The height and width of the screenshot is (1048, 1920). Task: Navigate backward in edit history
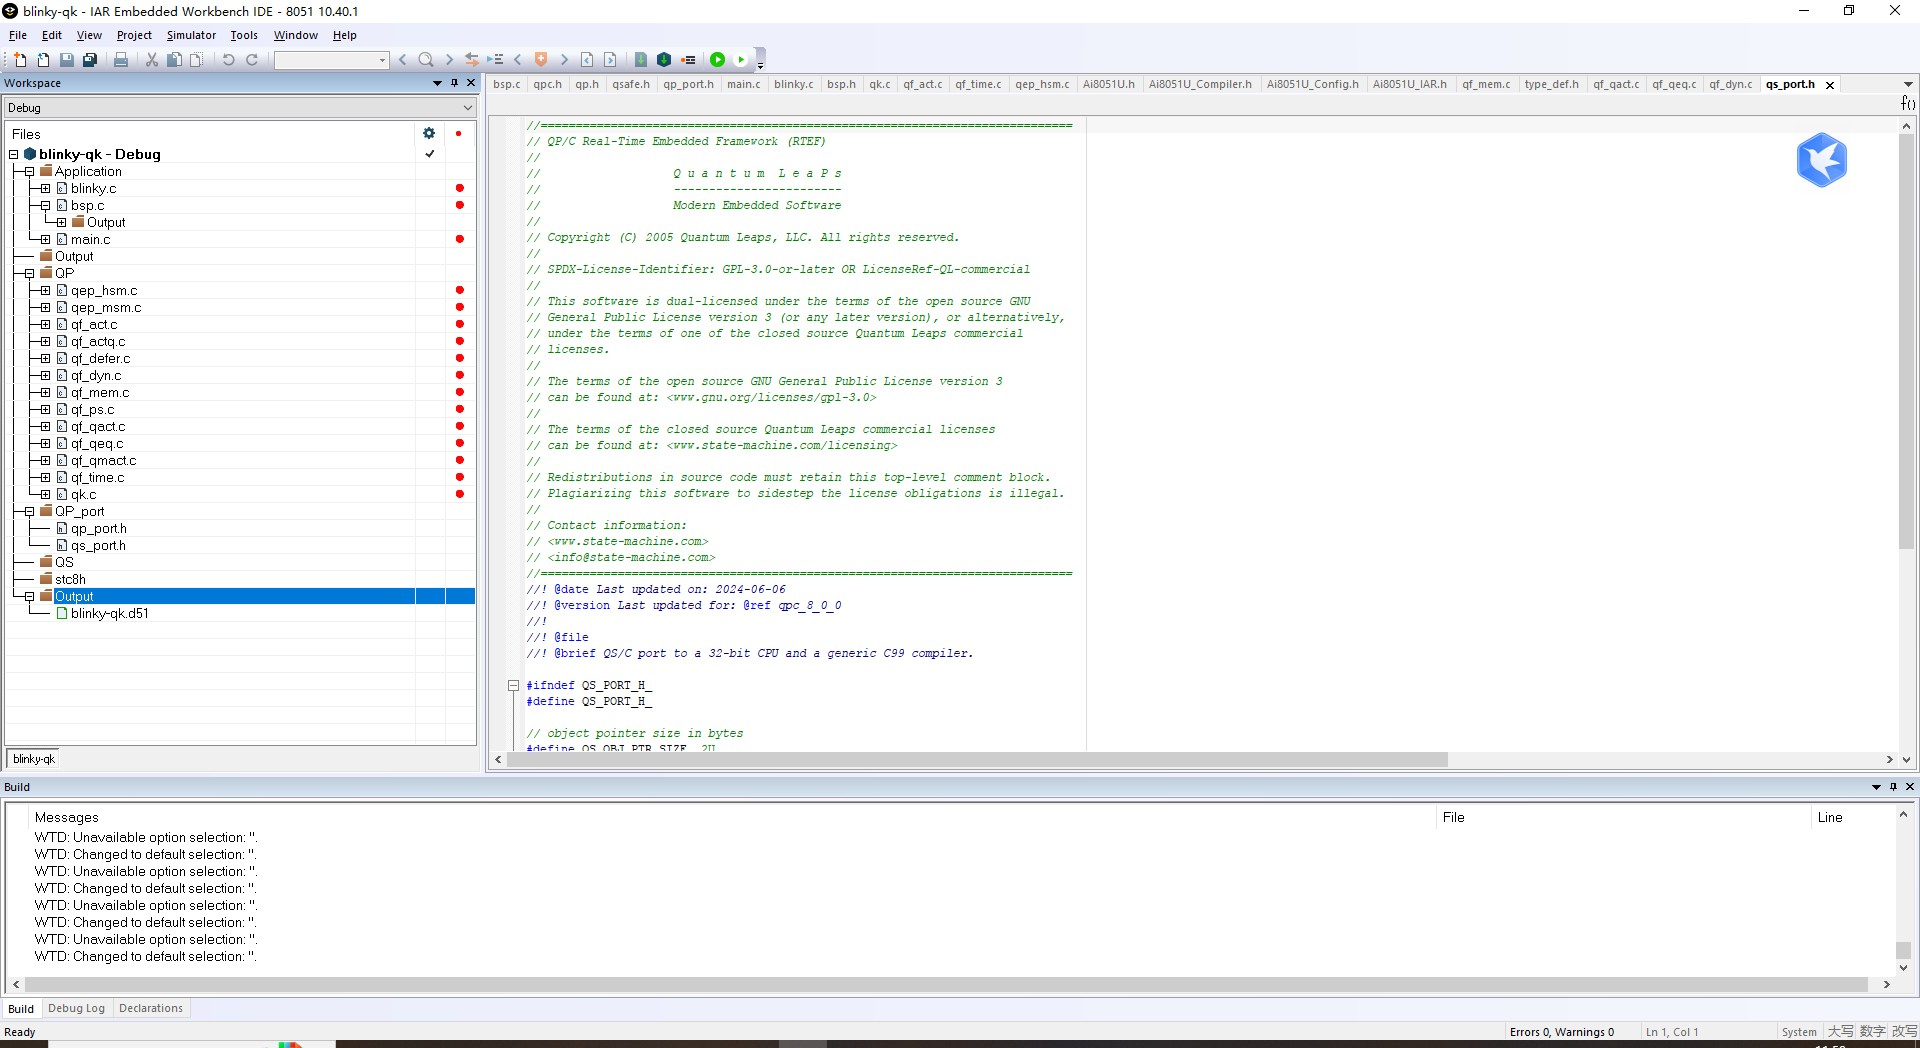click(x=587, y=60)
